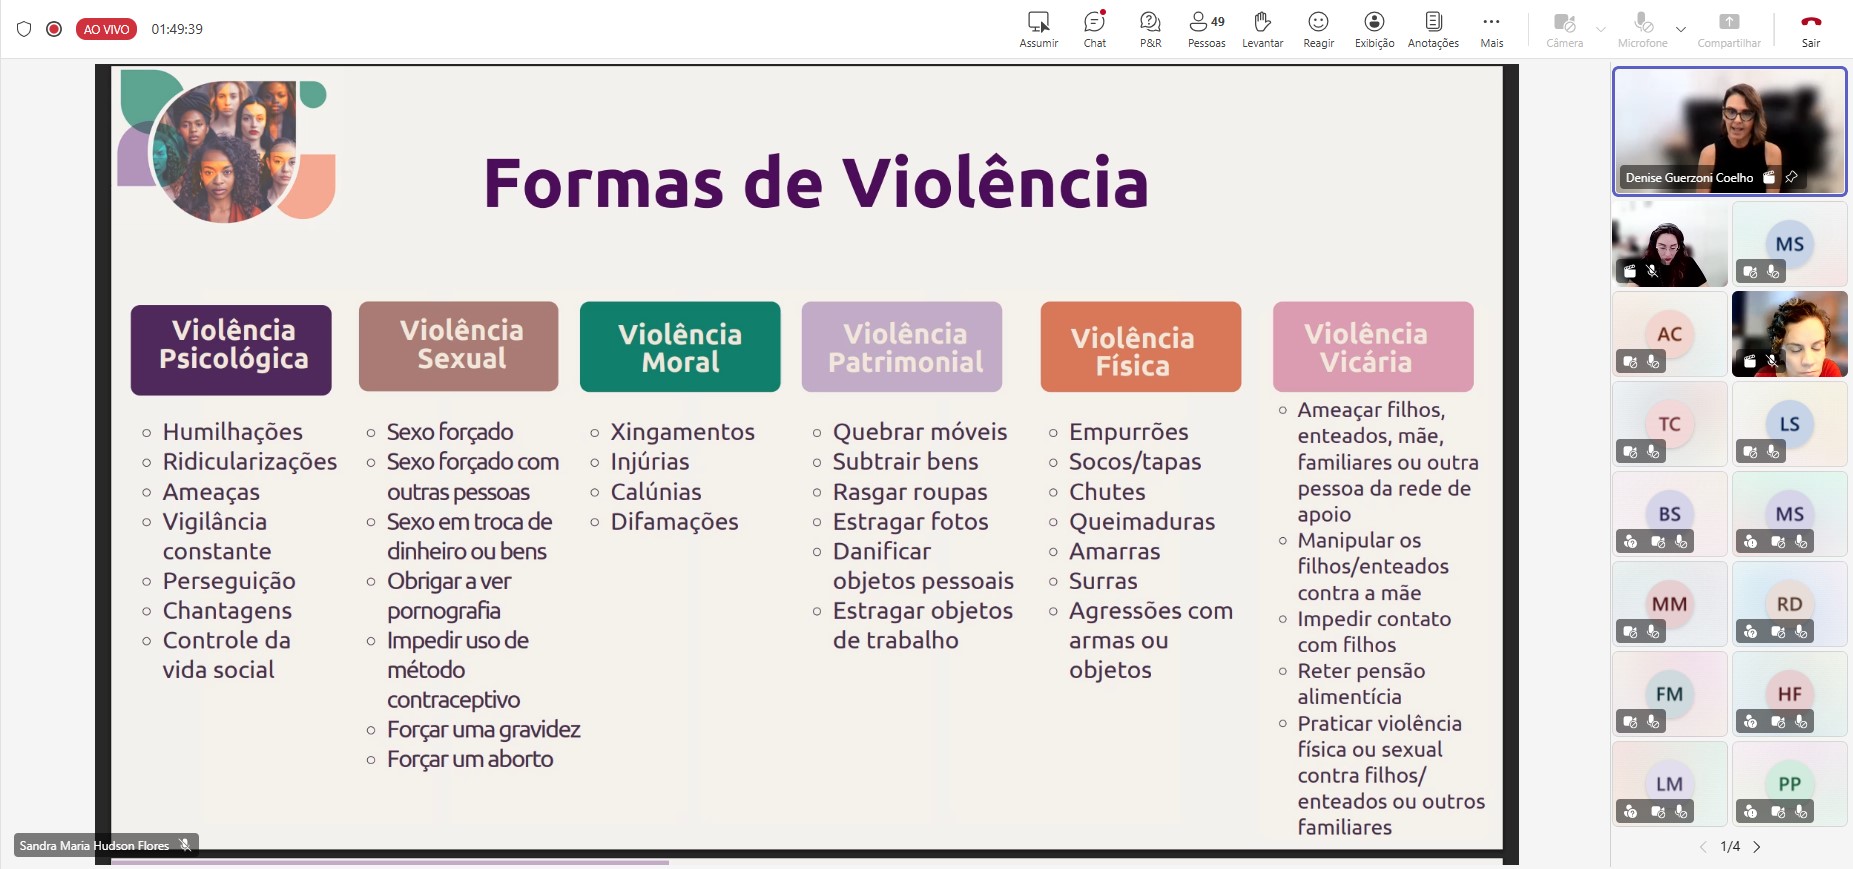The width and height of the screenshot is (1853, 869).
Task: Click the AO VIVO live badge
Action: (106, 29)
